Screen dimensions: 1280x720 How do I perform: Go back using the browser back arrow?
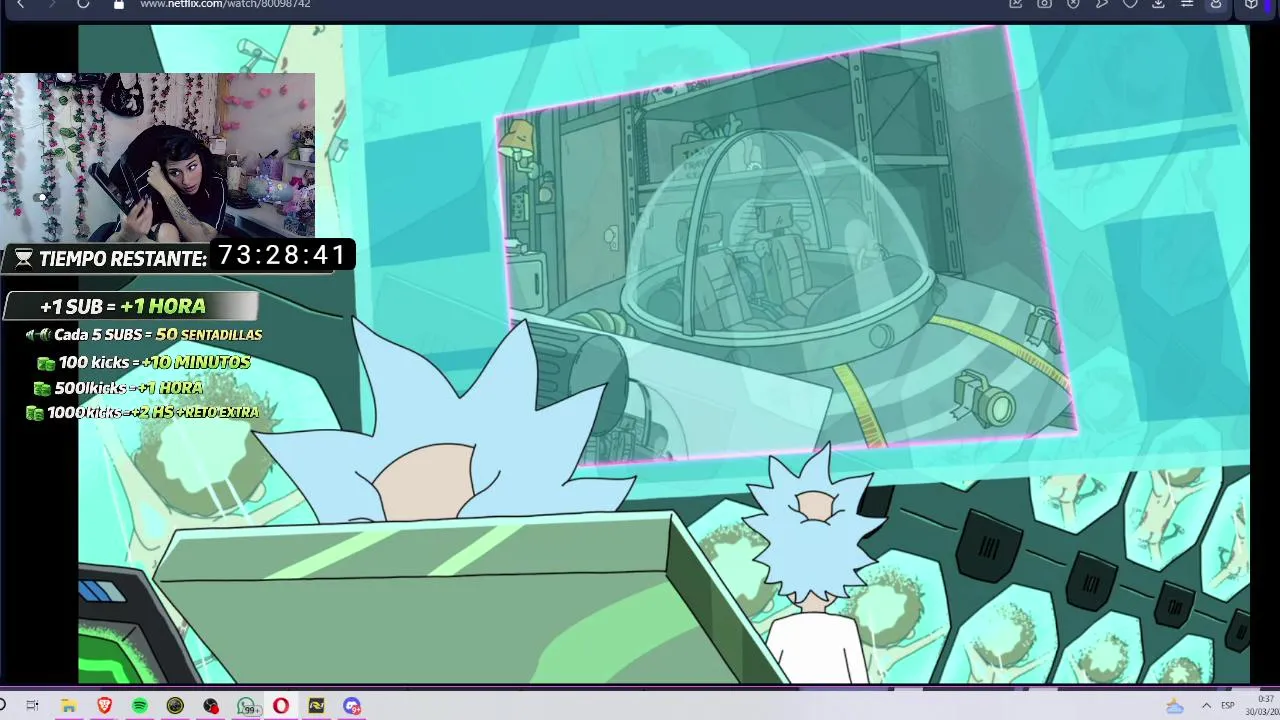click(20, 4)
